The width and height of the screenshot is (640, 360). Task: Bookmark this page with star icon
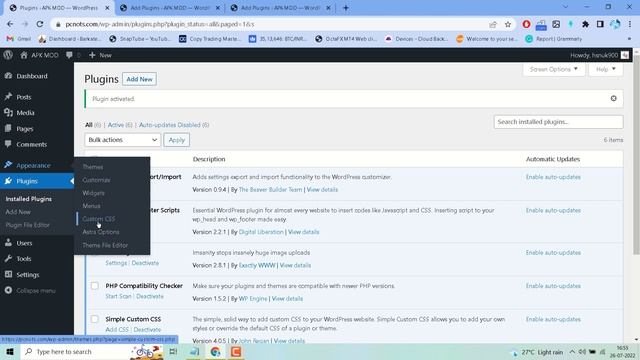coord(508,24)
